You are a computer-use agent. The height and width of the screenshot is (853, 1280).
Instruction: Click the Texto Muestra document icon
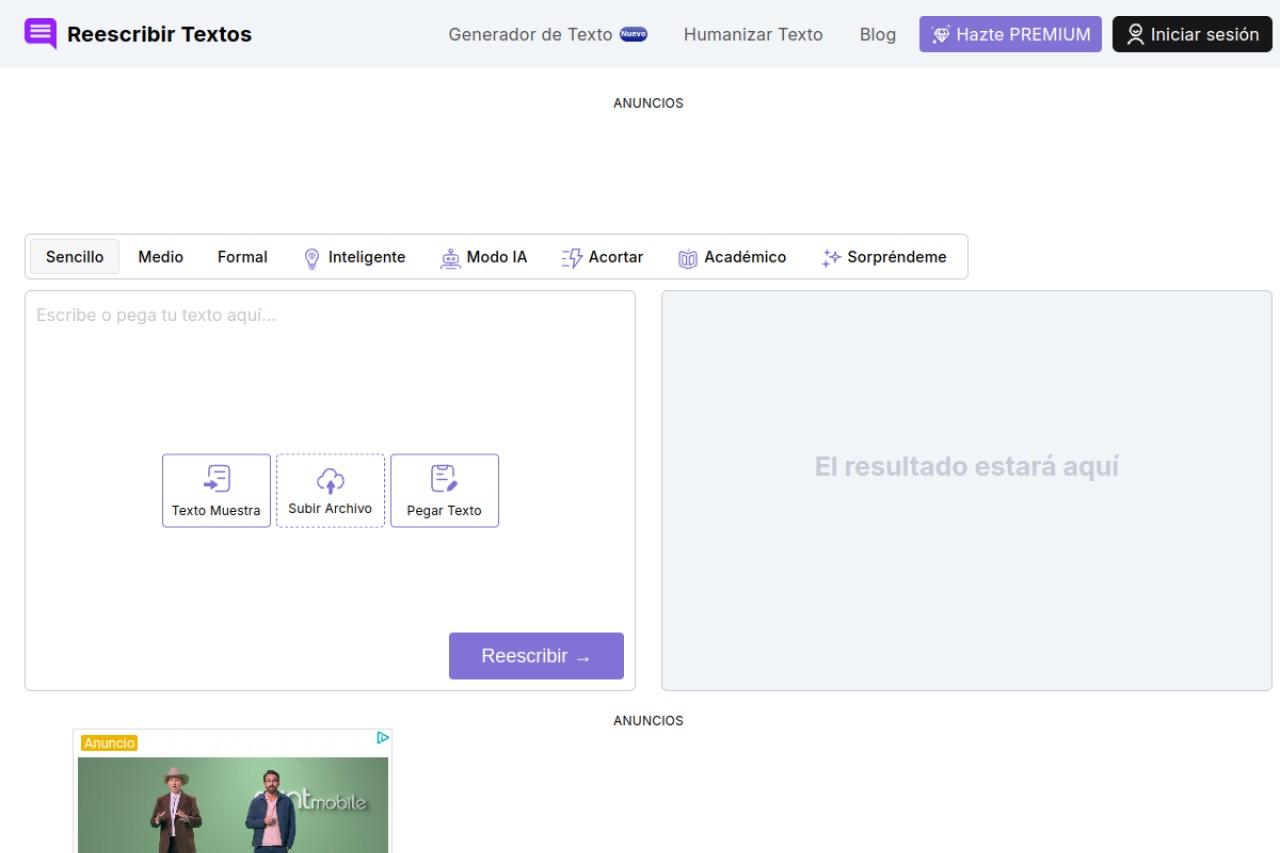pyautogui.click(x=217, y=478)
